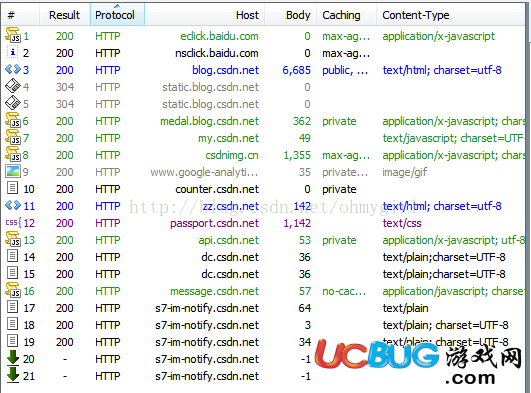Select the medal.blog.csdn.net host cell
531x393 pixels.
(x=209, y=121)
